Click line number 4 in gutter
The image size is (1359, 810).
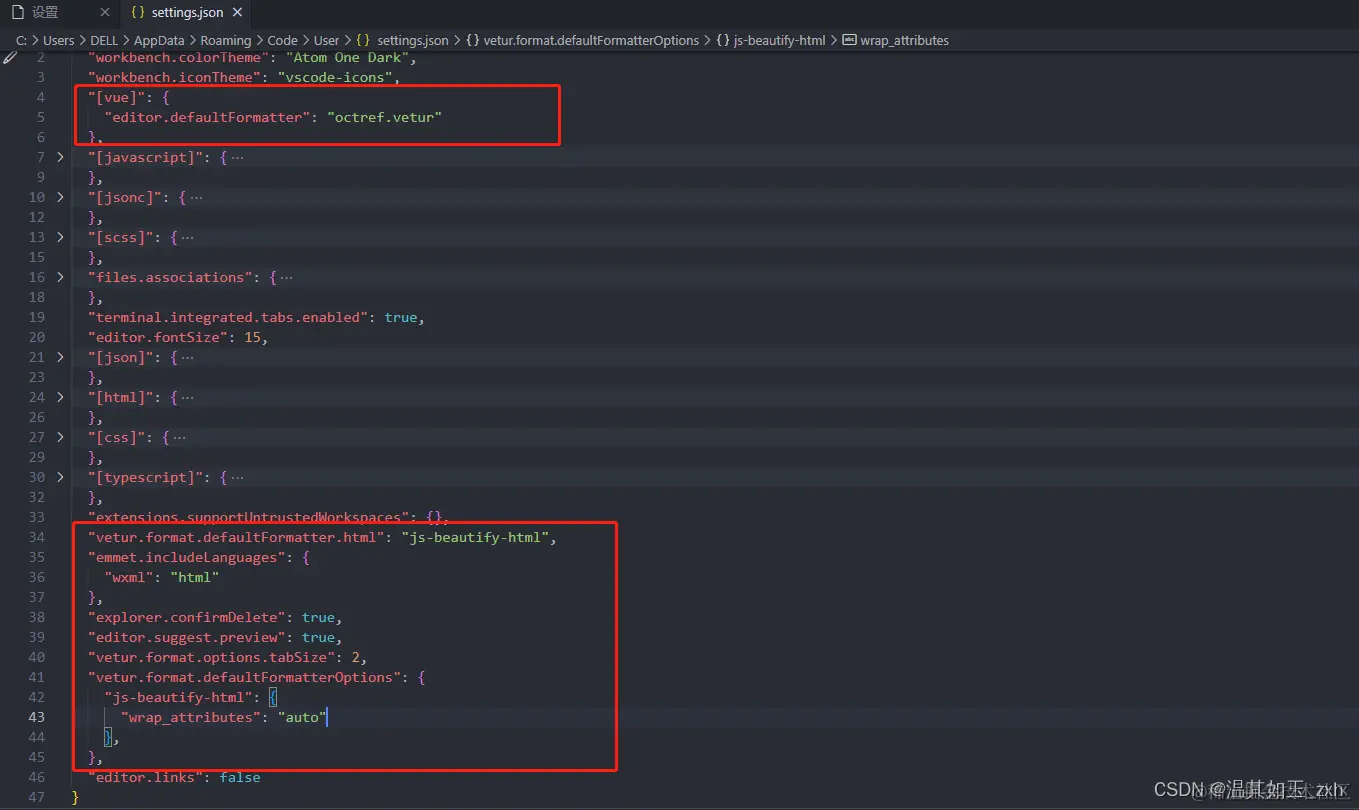coord(40,97)
